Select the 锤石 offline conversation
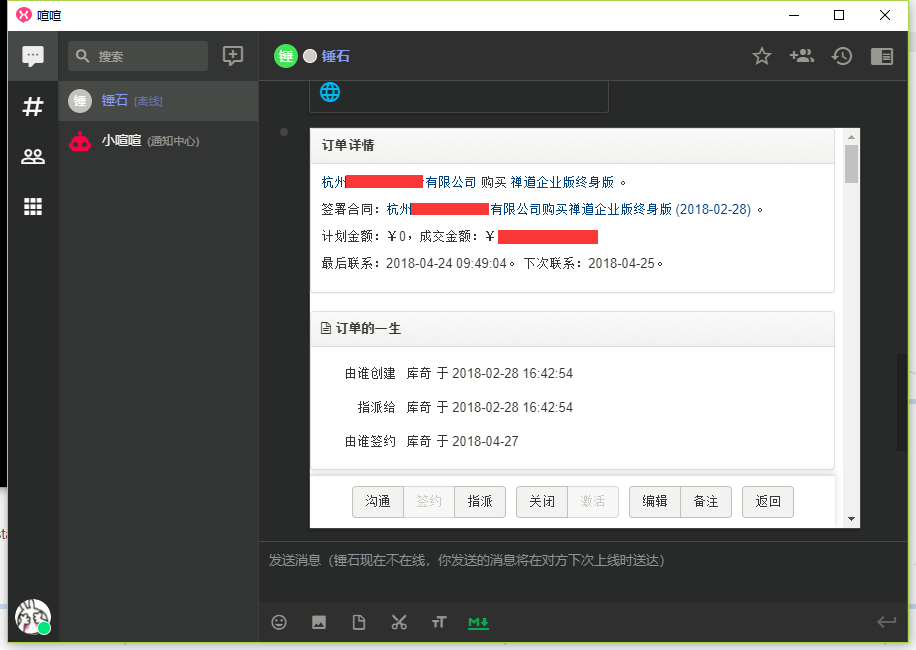Image resolution: width=916 pixels, height=650 pixels. click(x=158, y=101)
